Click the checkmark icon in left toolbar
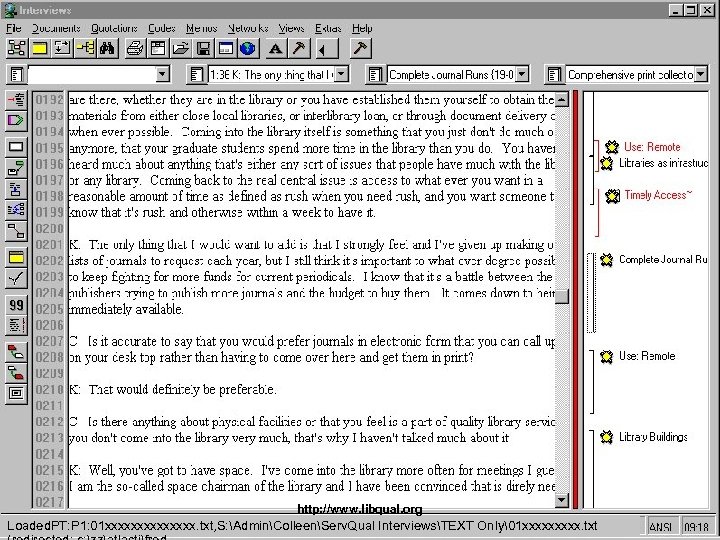 coord(17,278)
